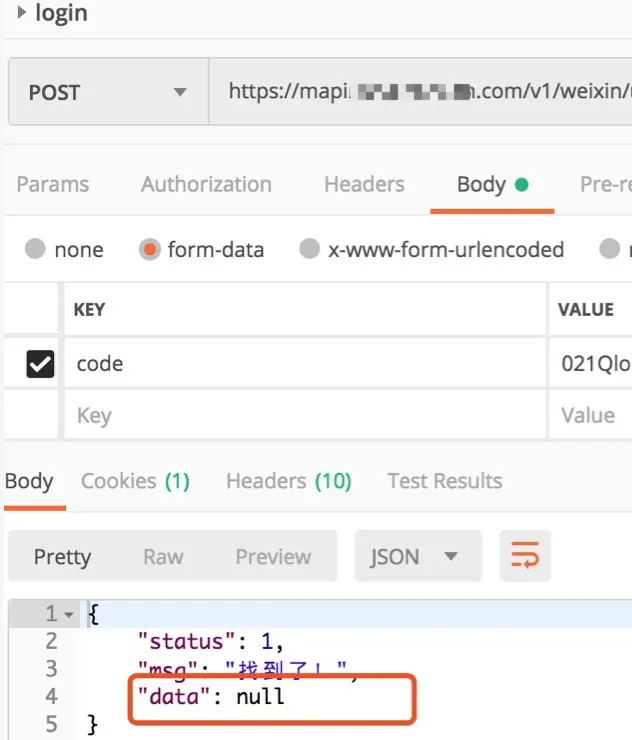The width and height of the screenshot is (632, 740).
Task: Open the response Cookies tab
Action: click(135, 481)
